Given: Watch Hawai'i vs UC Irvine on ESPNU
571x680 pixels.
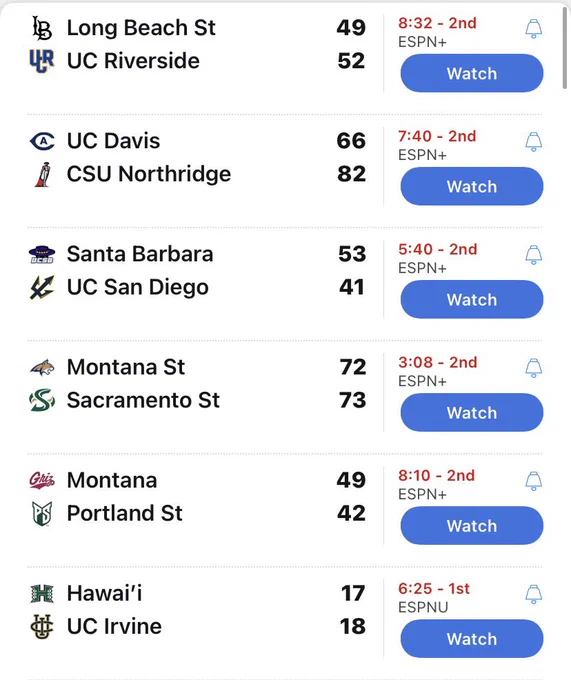Looking at the screenshot, I should 472,639.
